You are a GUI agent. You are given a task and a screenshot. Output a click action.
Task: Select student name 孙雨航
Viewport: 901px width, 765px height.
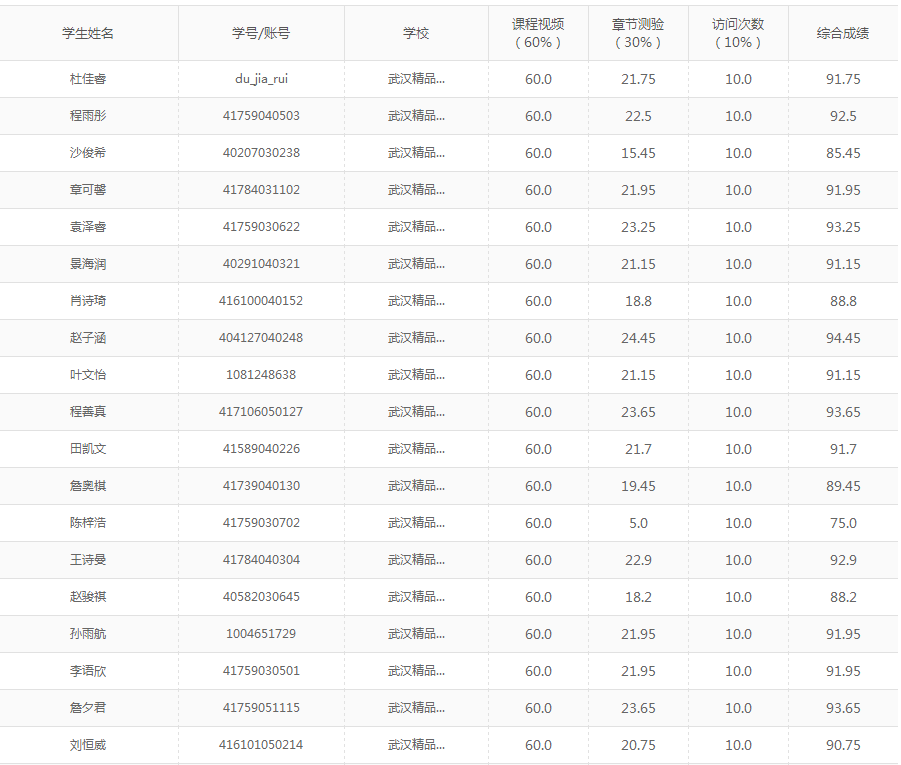[x=88, y=633]
